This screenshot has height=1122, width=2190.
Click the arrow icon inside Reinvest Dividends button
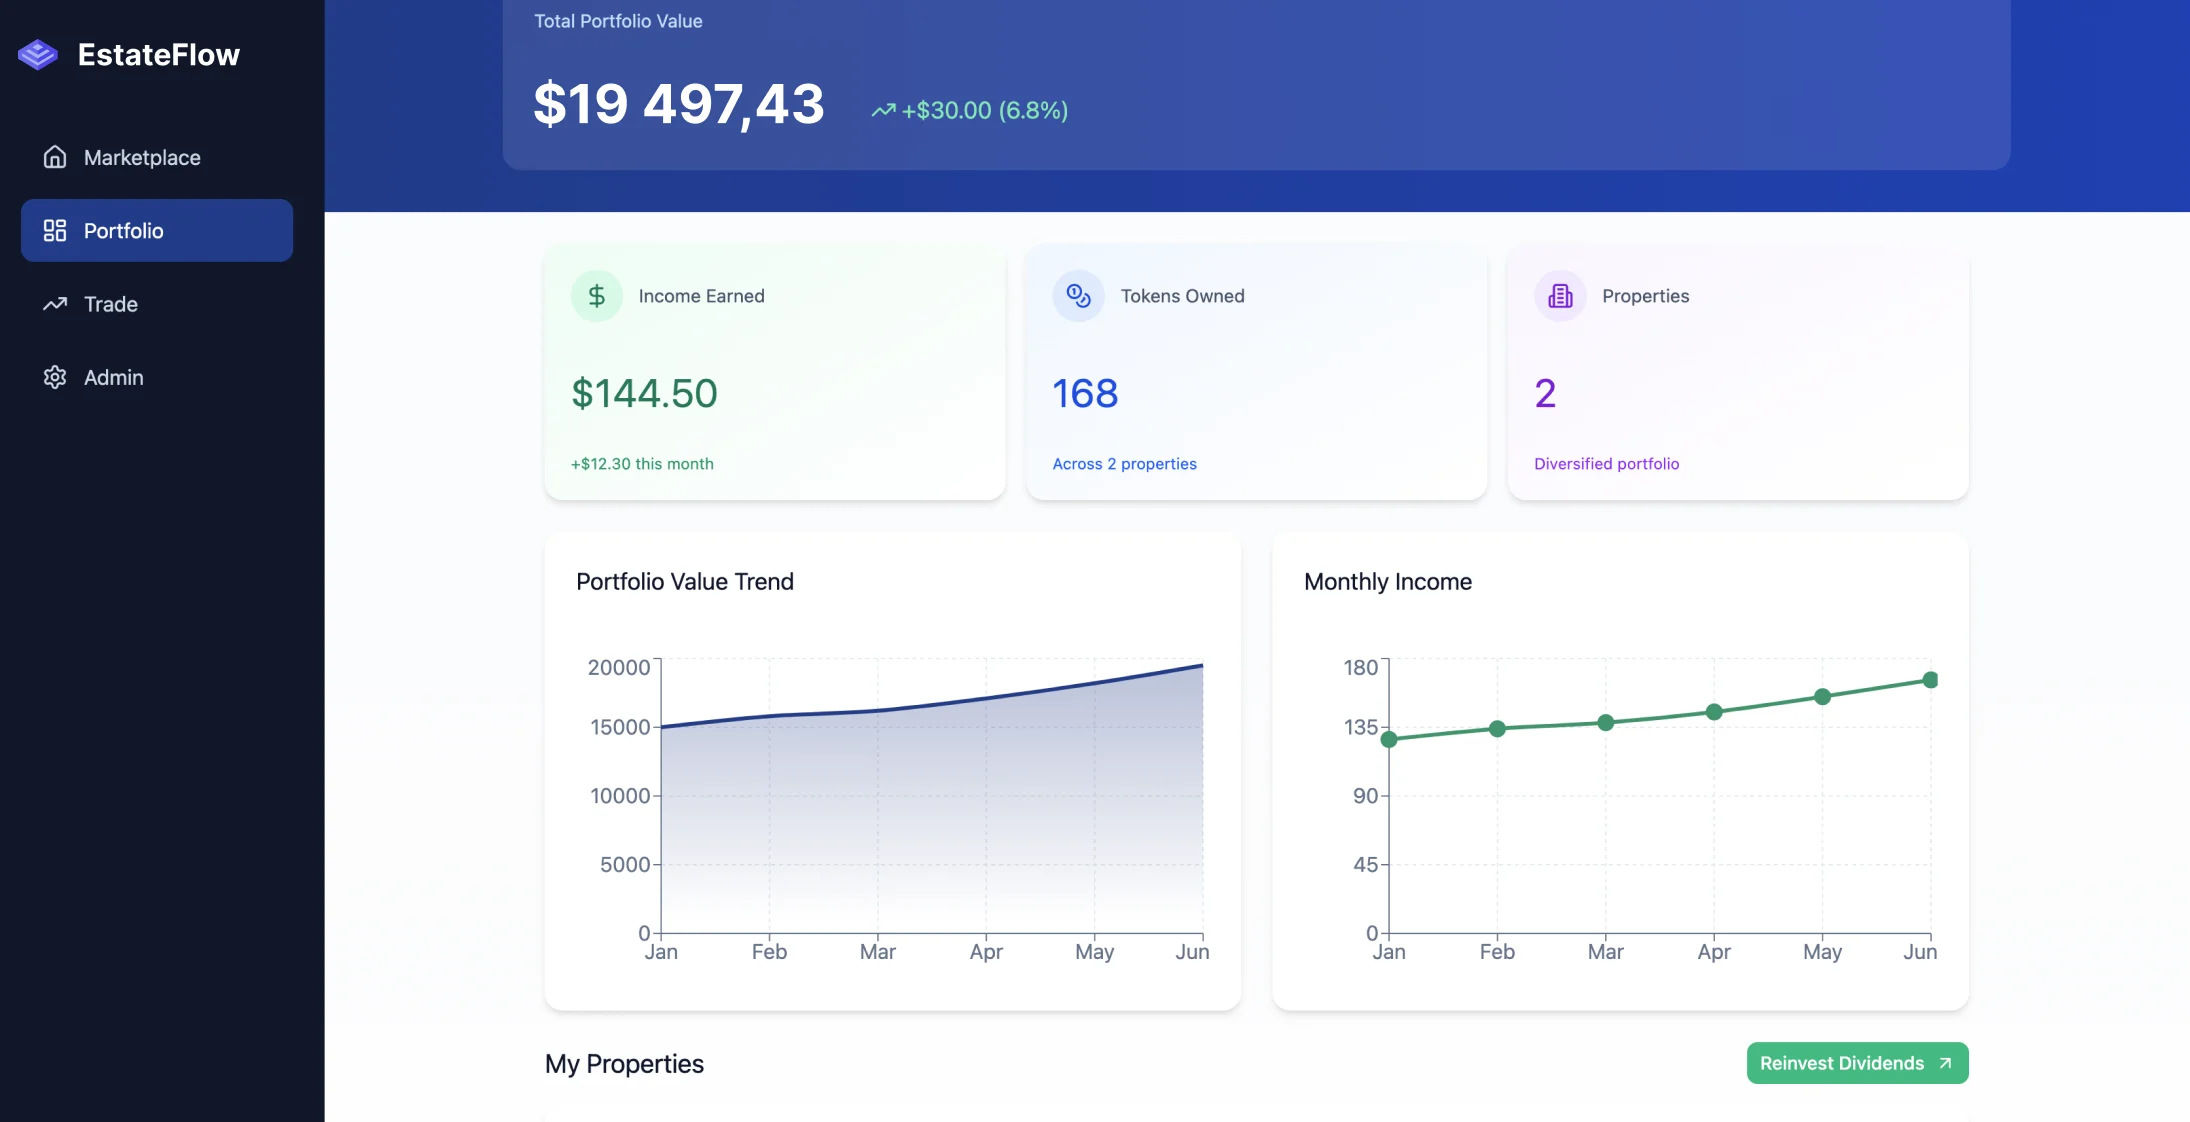pos(1944,1063)
